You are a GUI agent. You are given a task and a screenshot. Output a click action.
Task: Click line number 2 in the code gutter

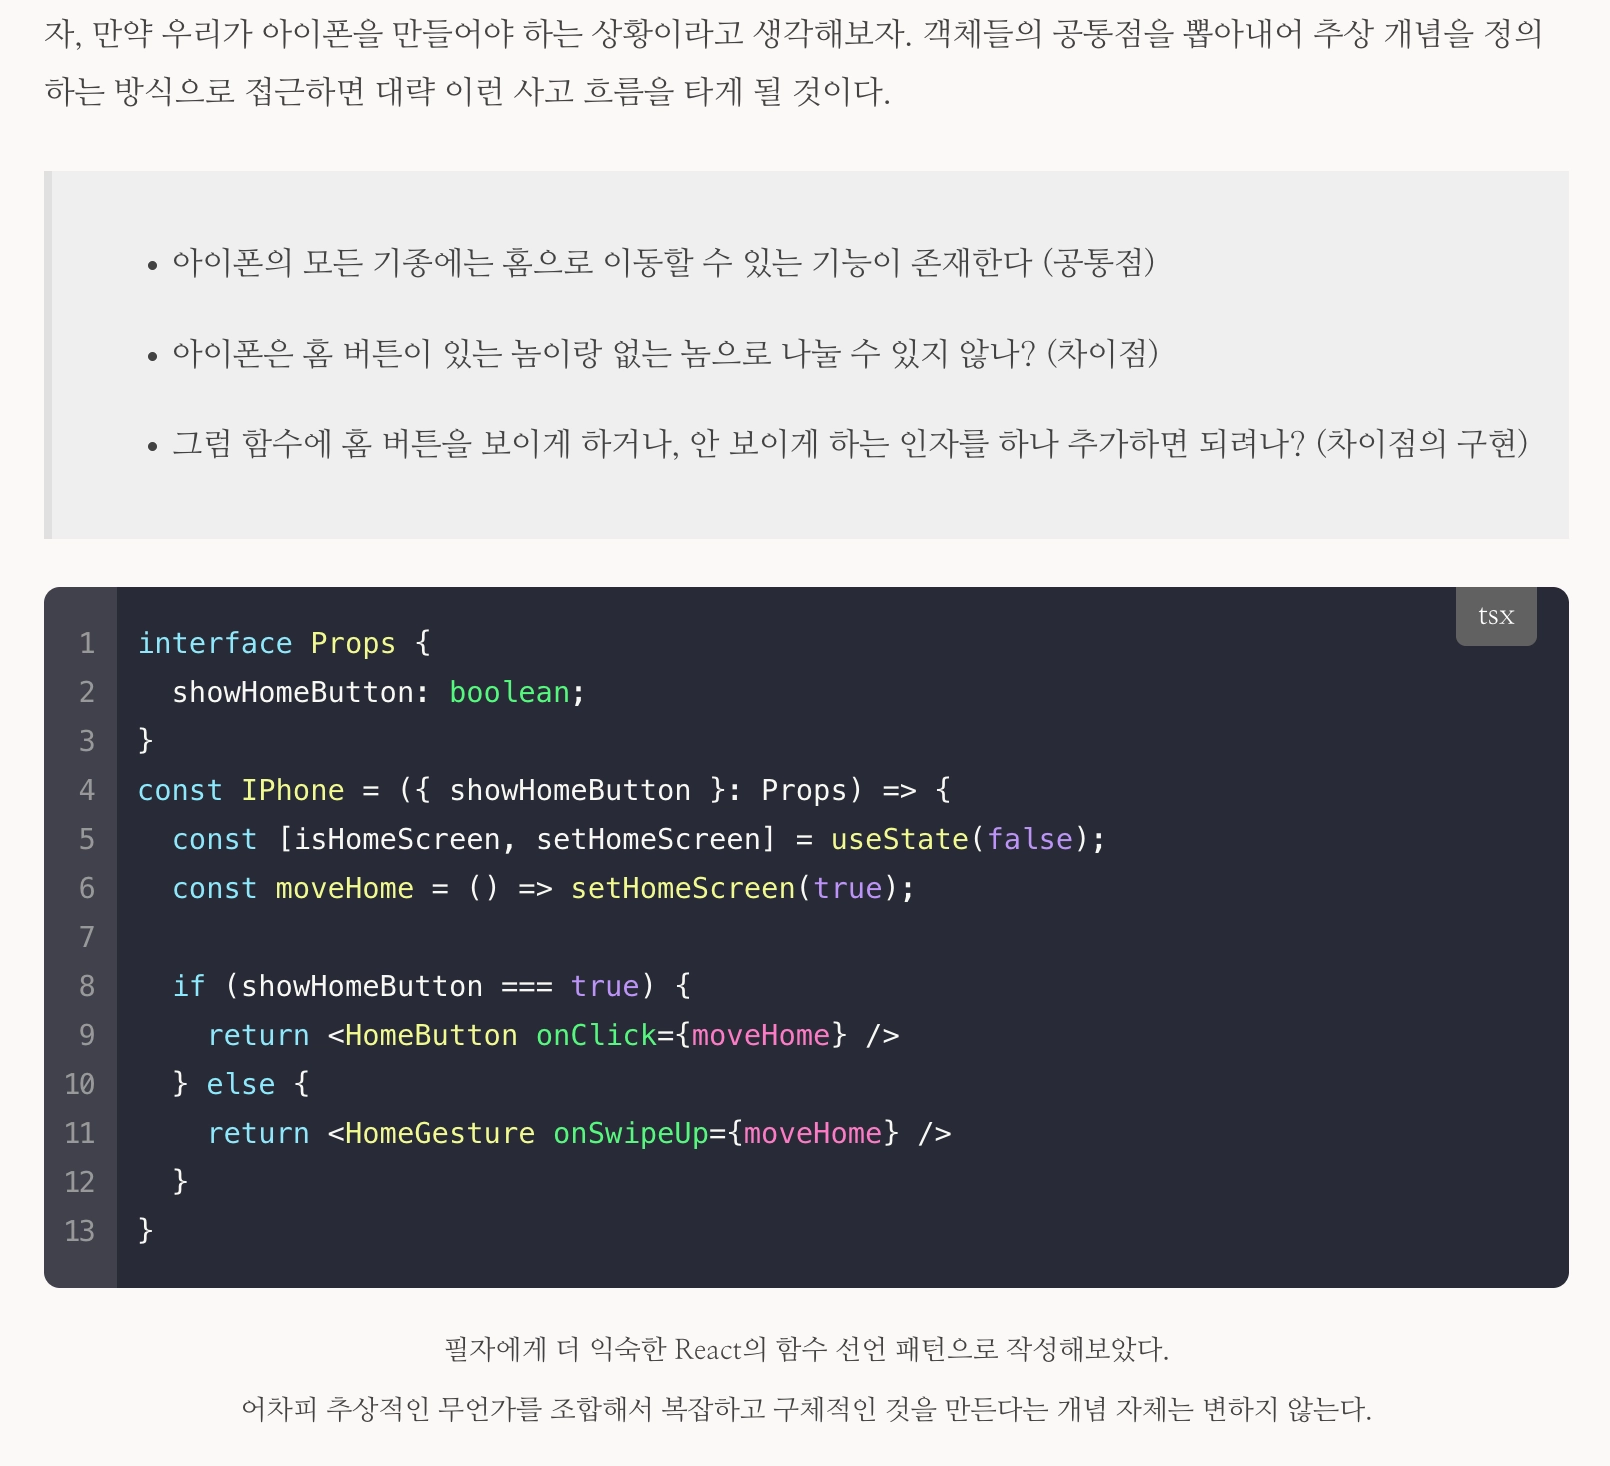(87, 692)
